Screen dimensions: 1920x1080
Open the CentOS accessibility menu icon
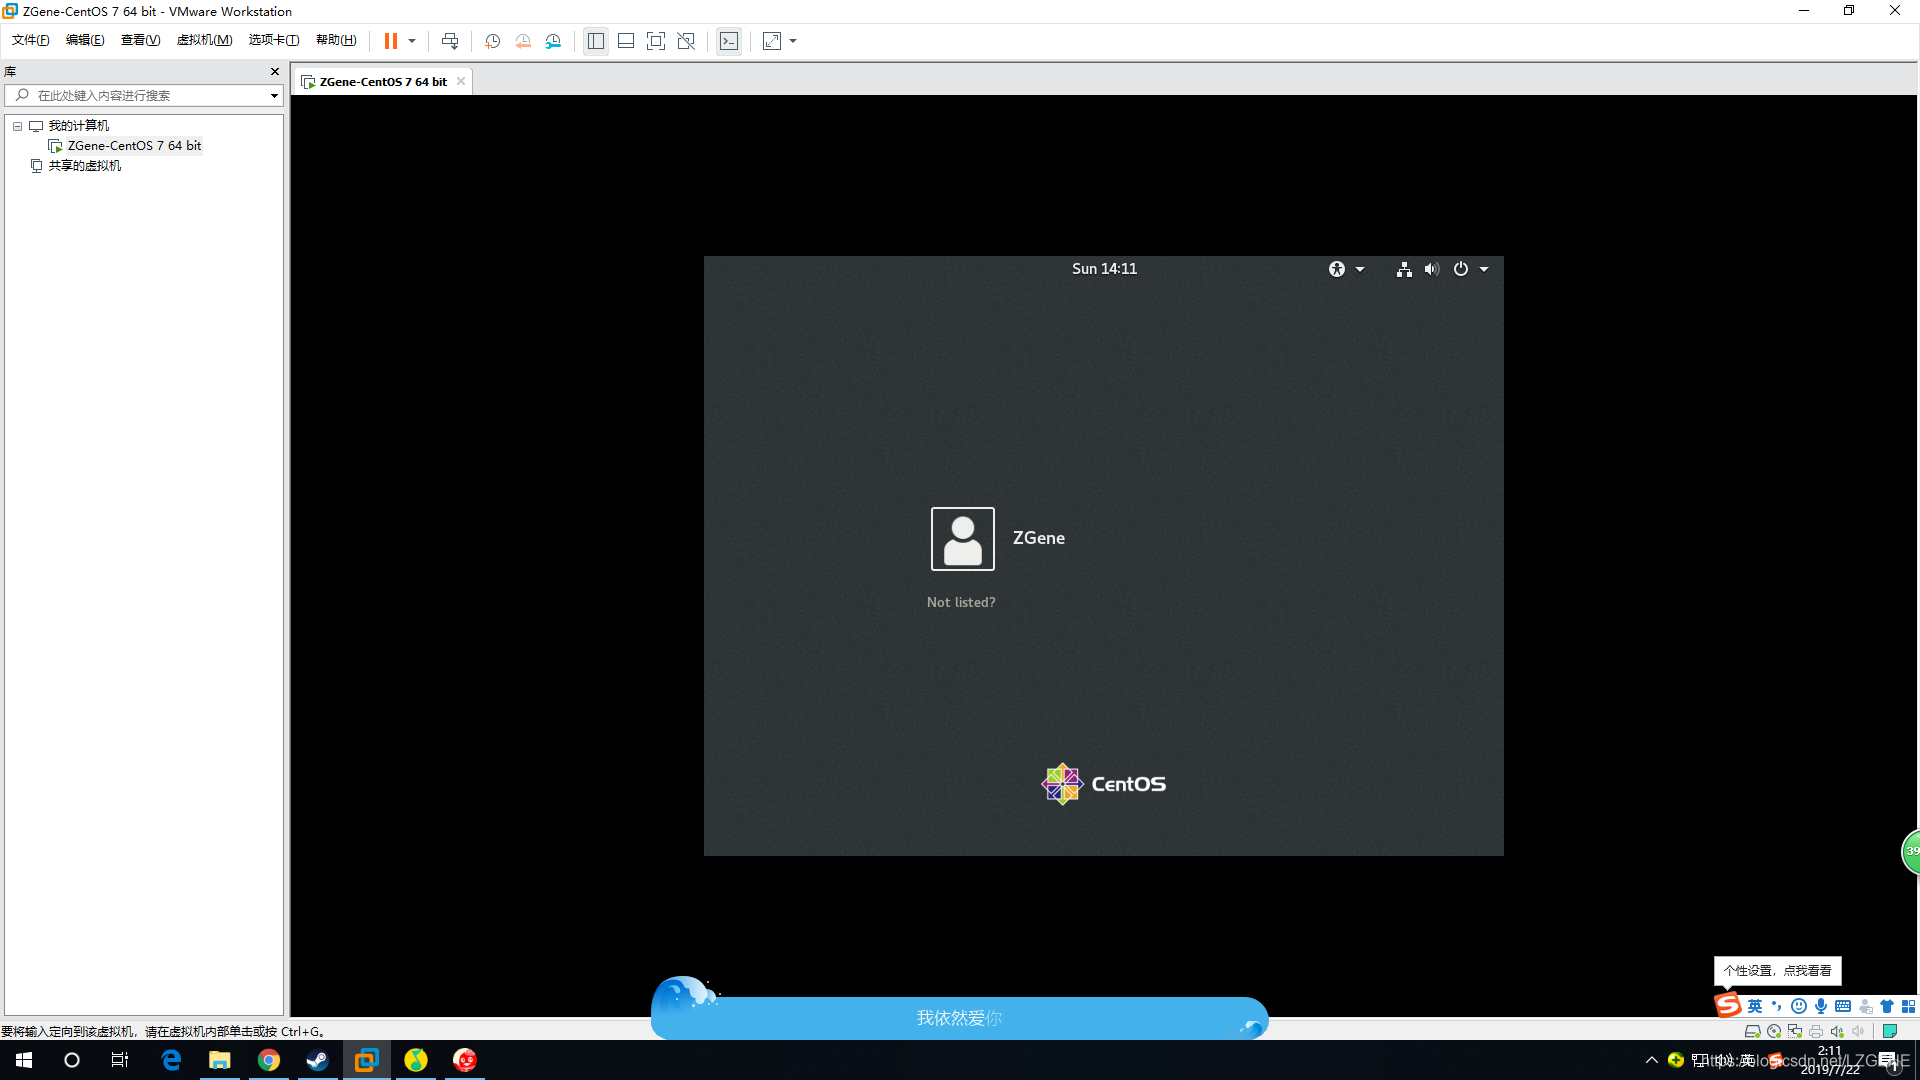coord(1337,268)
